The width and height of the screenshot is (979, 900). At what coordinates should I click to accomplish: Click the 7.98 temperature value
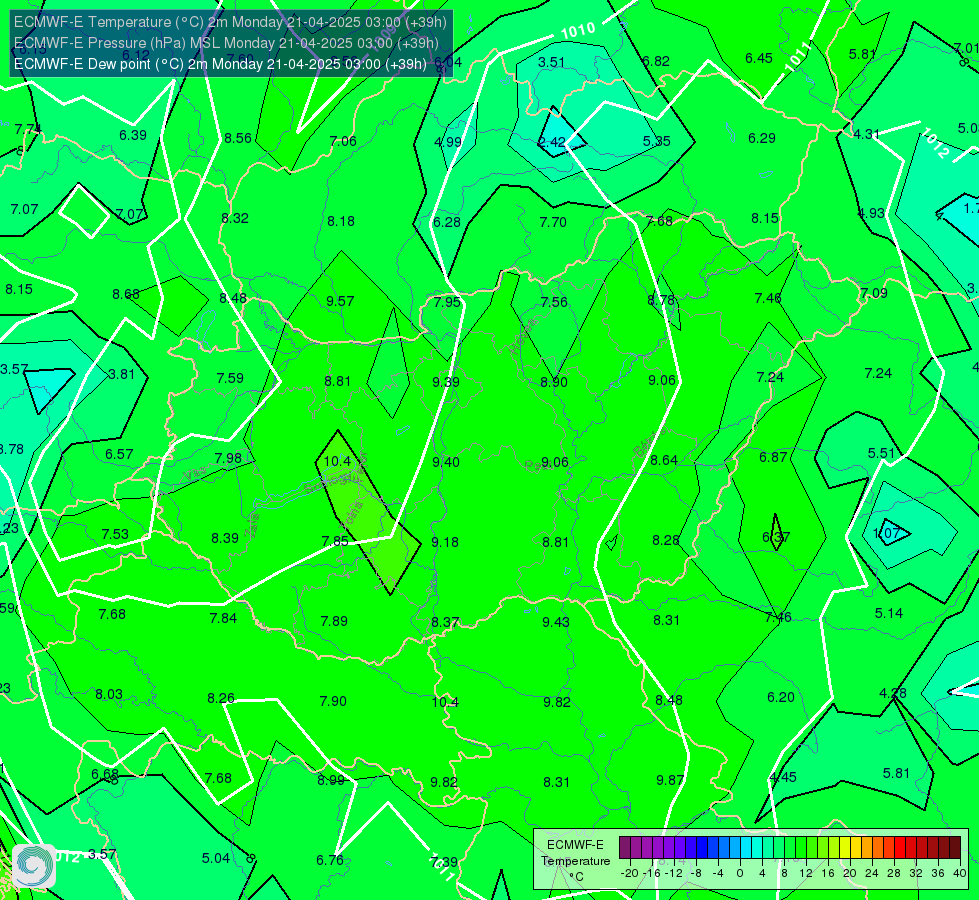(228, 458)
